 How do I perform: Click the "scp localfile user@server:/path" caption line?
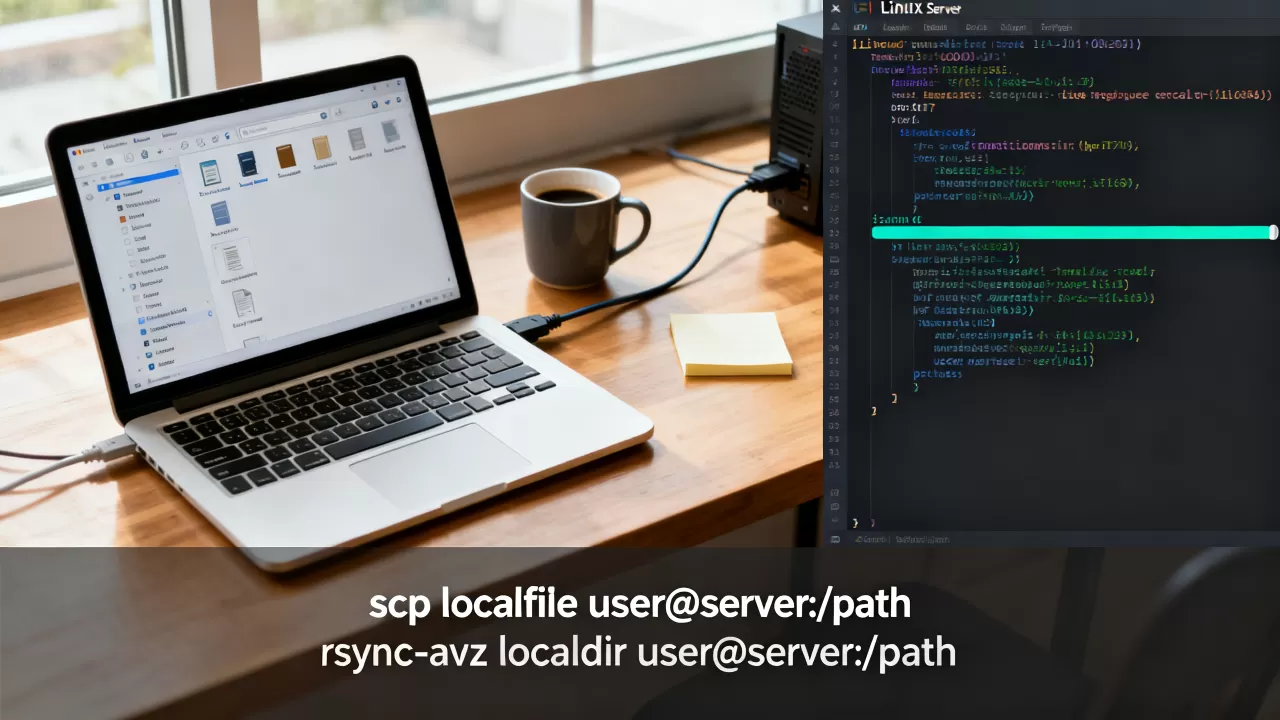(640, 604)
